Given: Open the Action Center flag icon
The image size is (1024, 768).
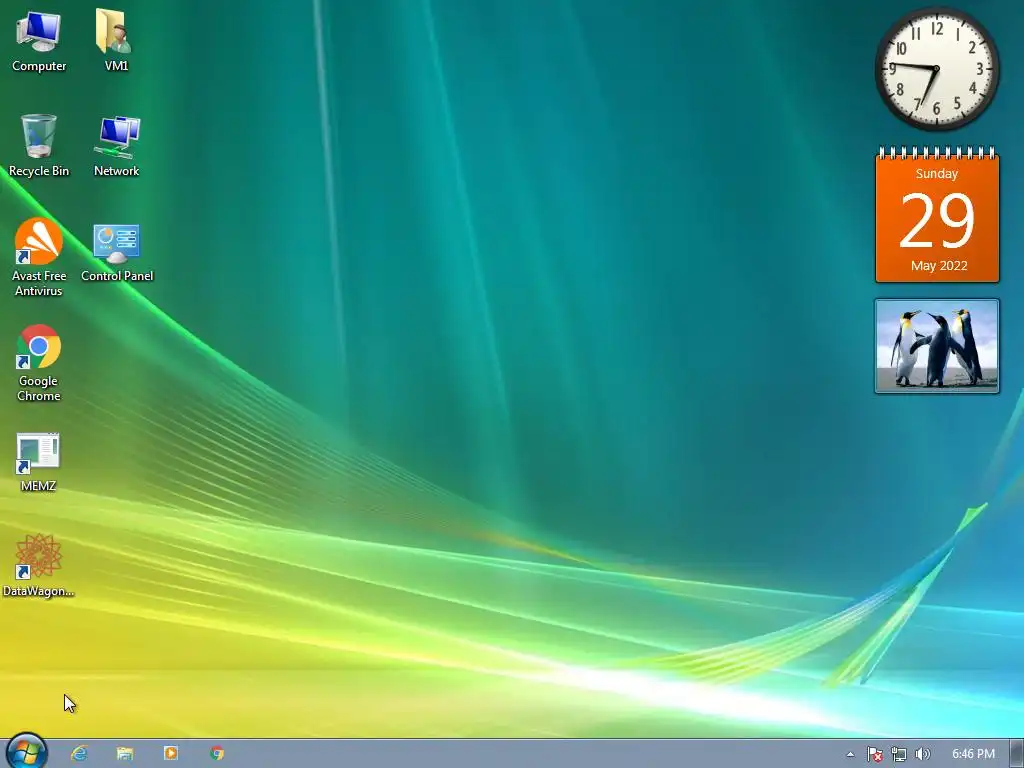Looking at the screenshot, I should [874, 754].
